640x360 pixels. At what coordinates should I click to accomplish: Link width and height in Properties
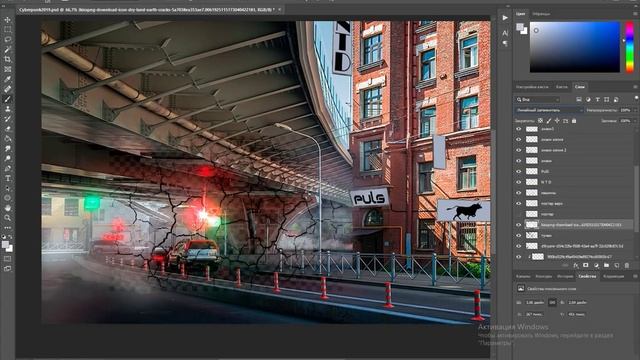(x=552, y=302)
